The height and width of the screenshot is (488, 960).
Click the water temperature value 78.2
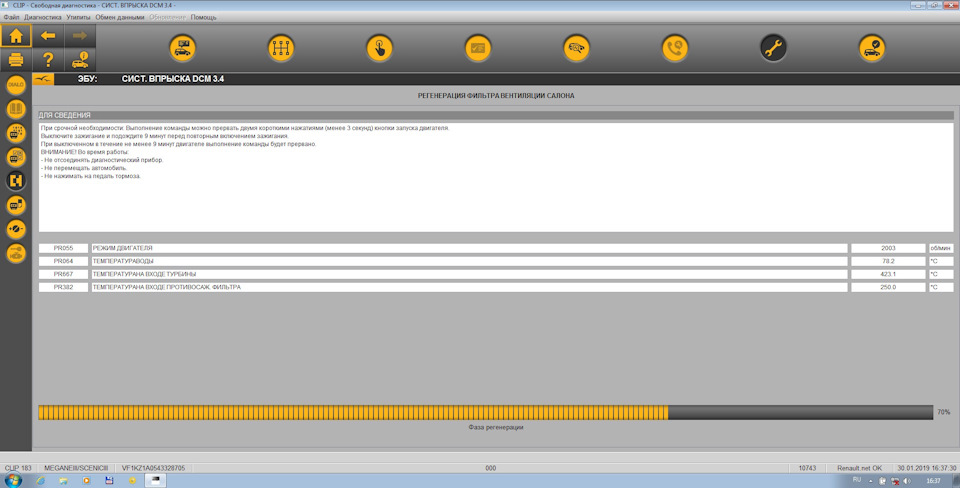click(x=888, y=261)
